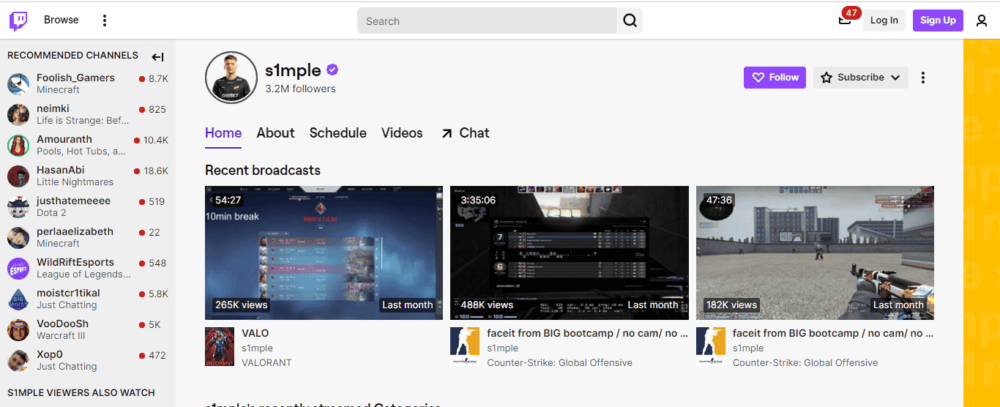This screenshot has width=1000, height=407.
Task: Switch to the About tab
Action: point(276,133)
